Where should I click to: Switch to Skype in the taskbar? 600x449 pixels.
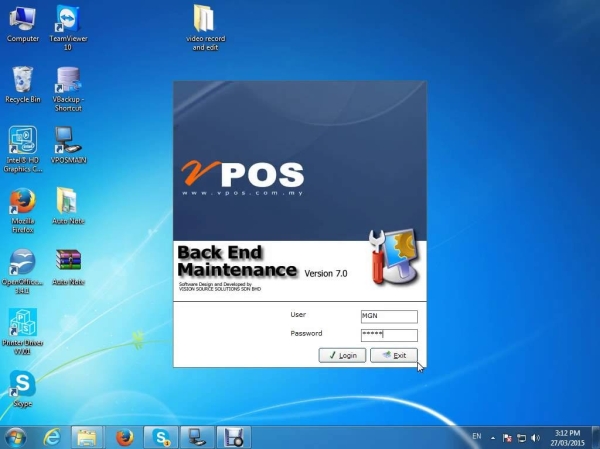(x=161, y=437)
